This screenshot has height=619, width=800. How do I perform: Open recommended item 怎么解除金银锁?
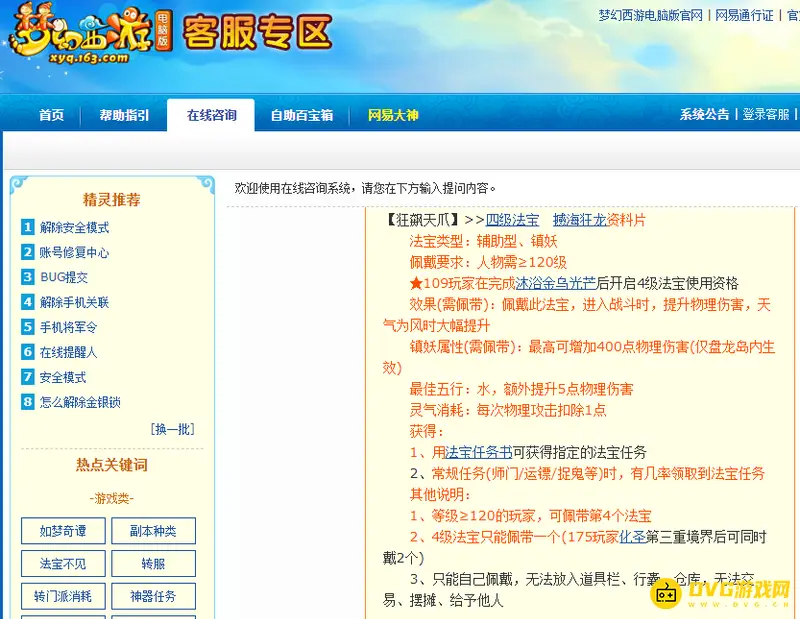click(x=80, y=402)
